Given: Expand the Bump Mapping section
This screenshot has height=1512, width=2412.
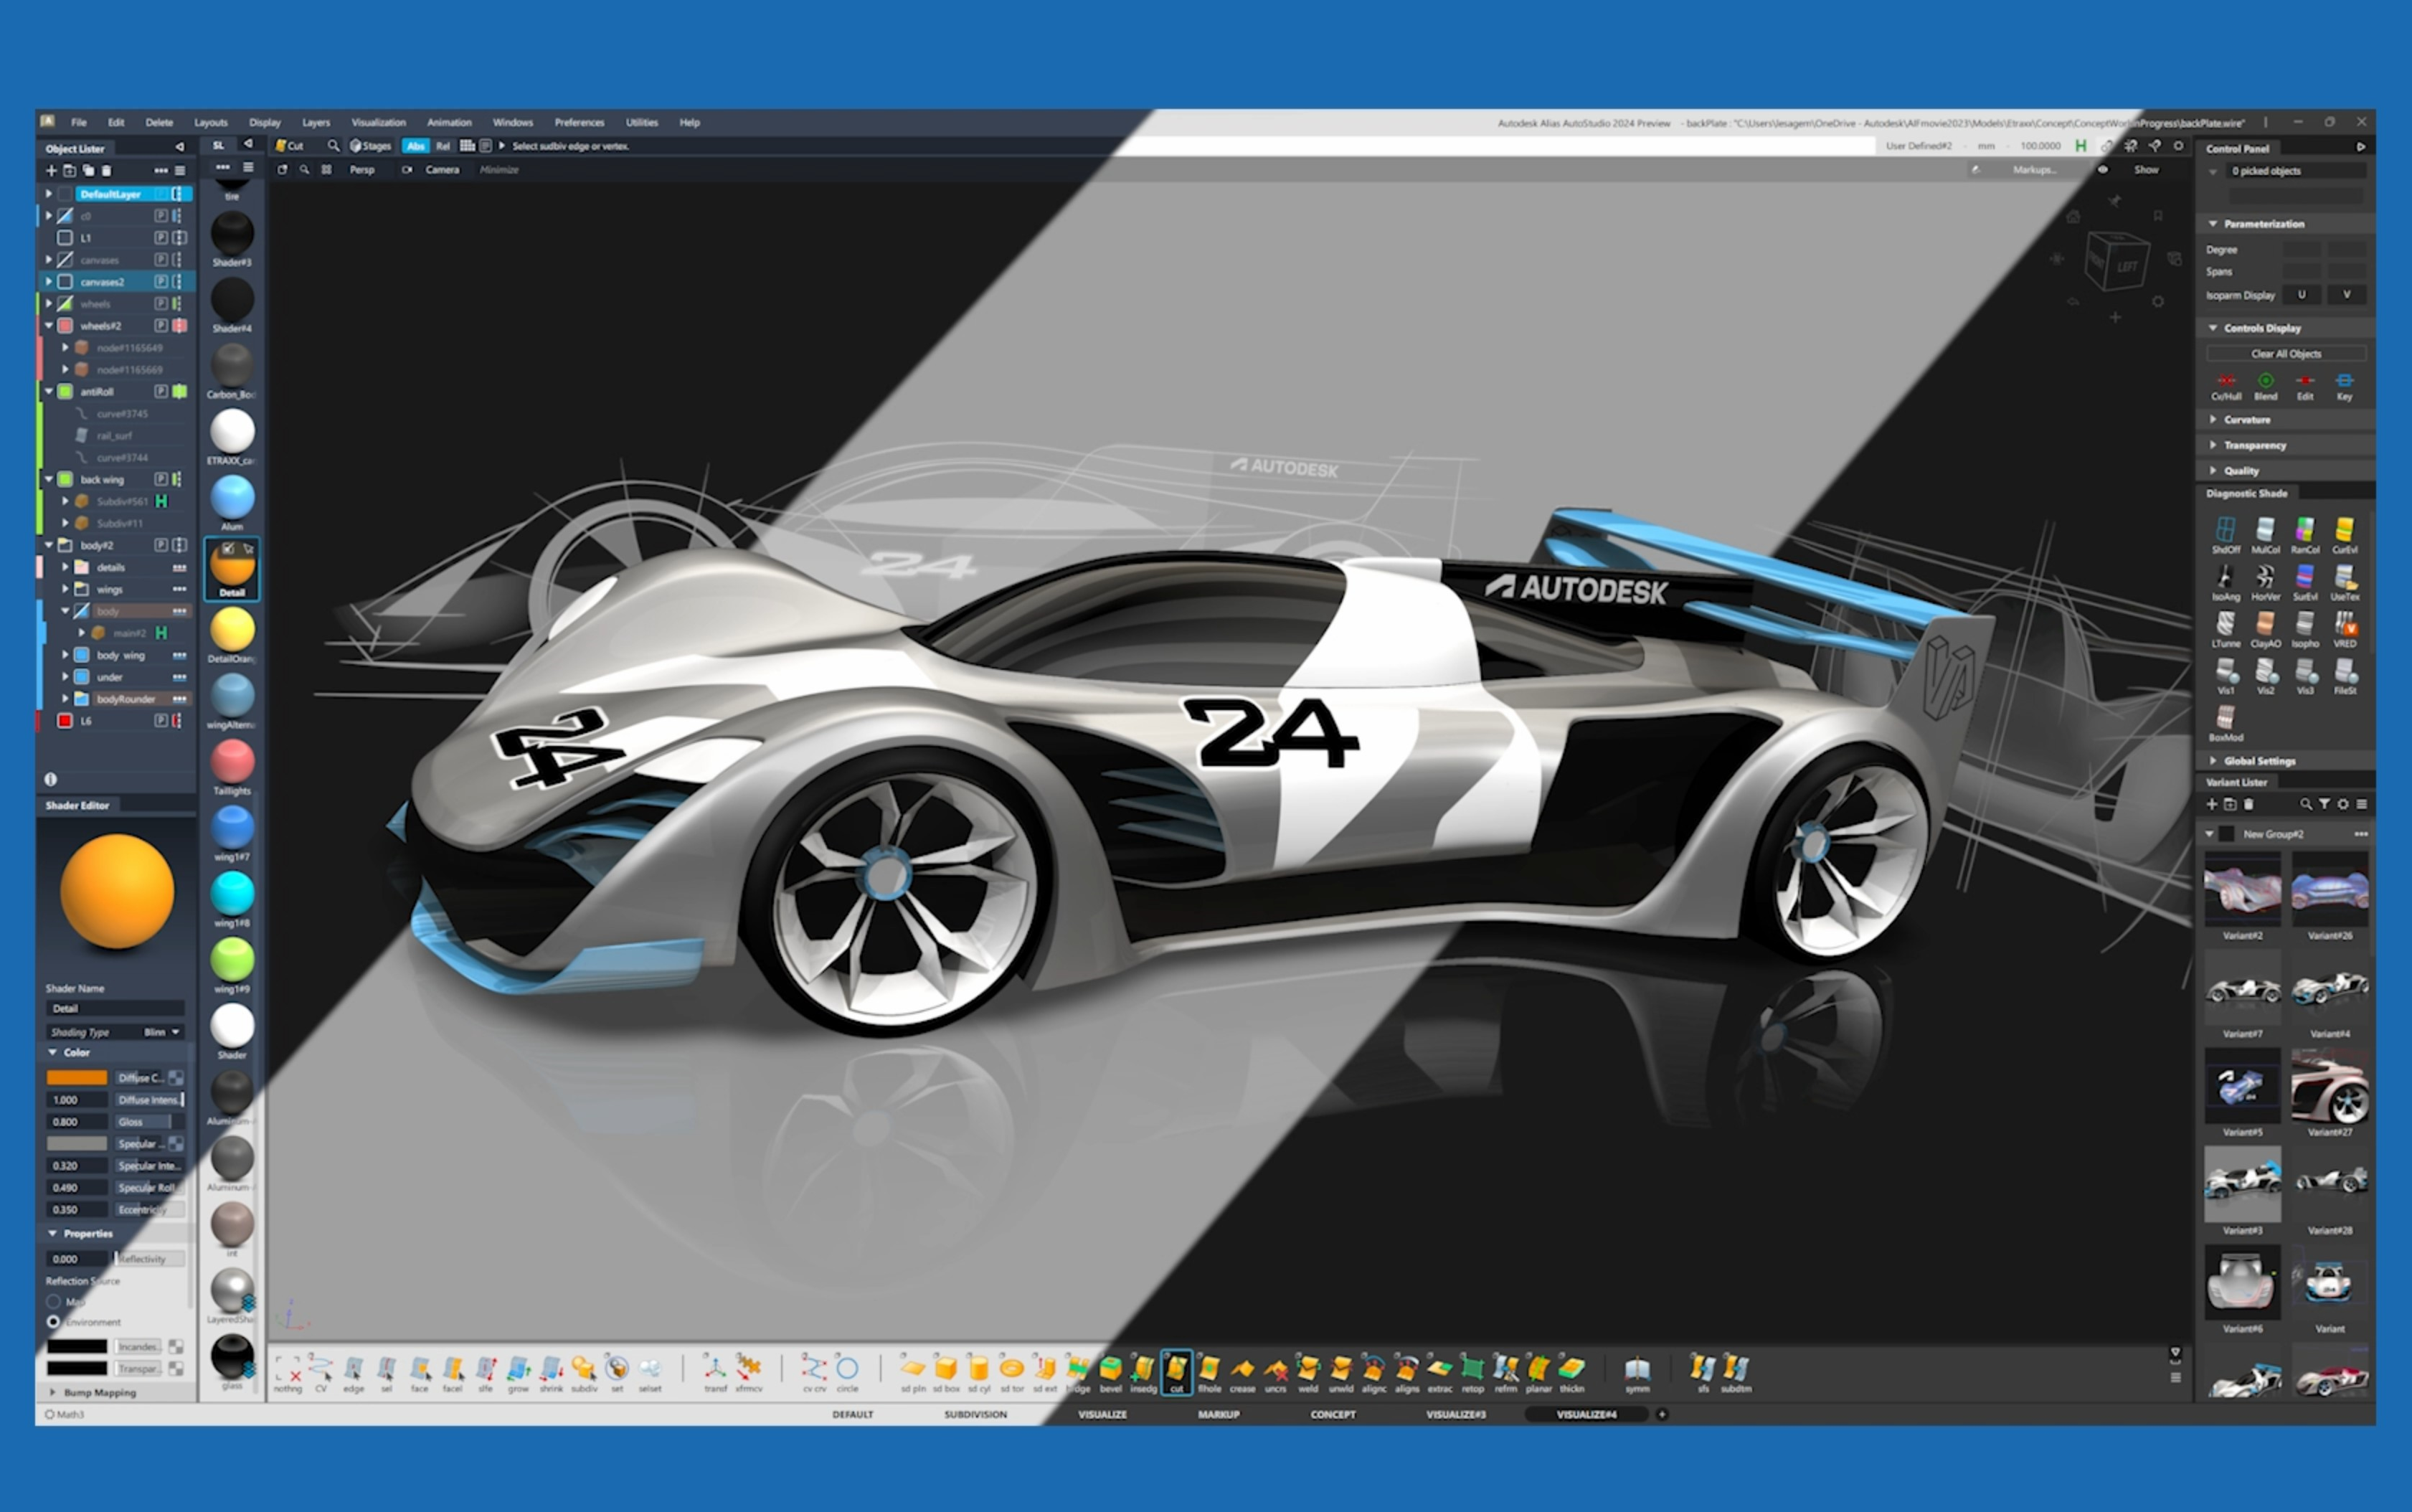Looking at the screenshot, I should (x=53, y=1392).
